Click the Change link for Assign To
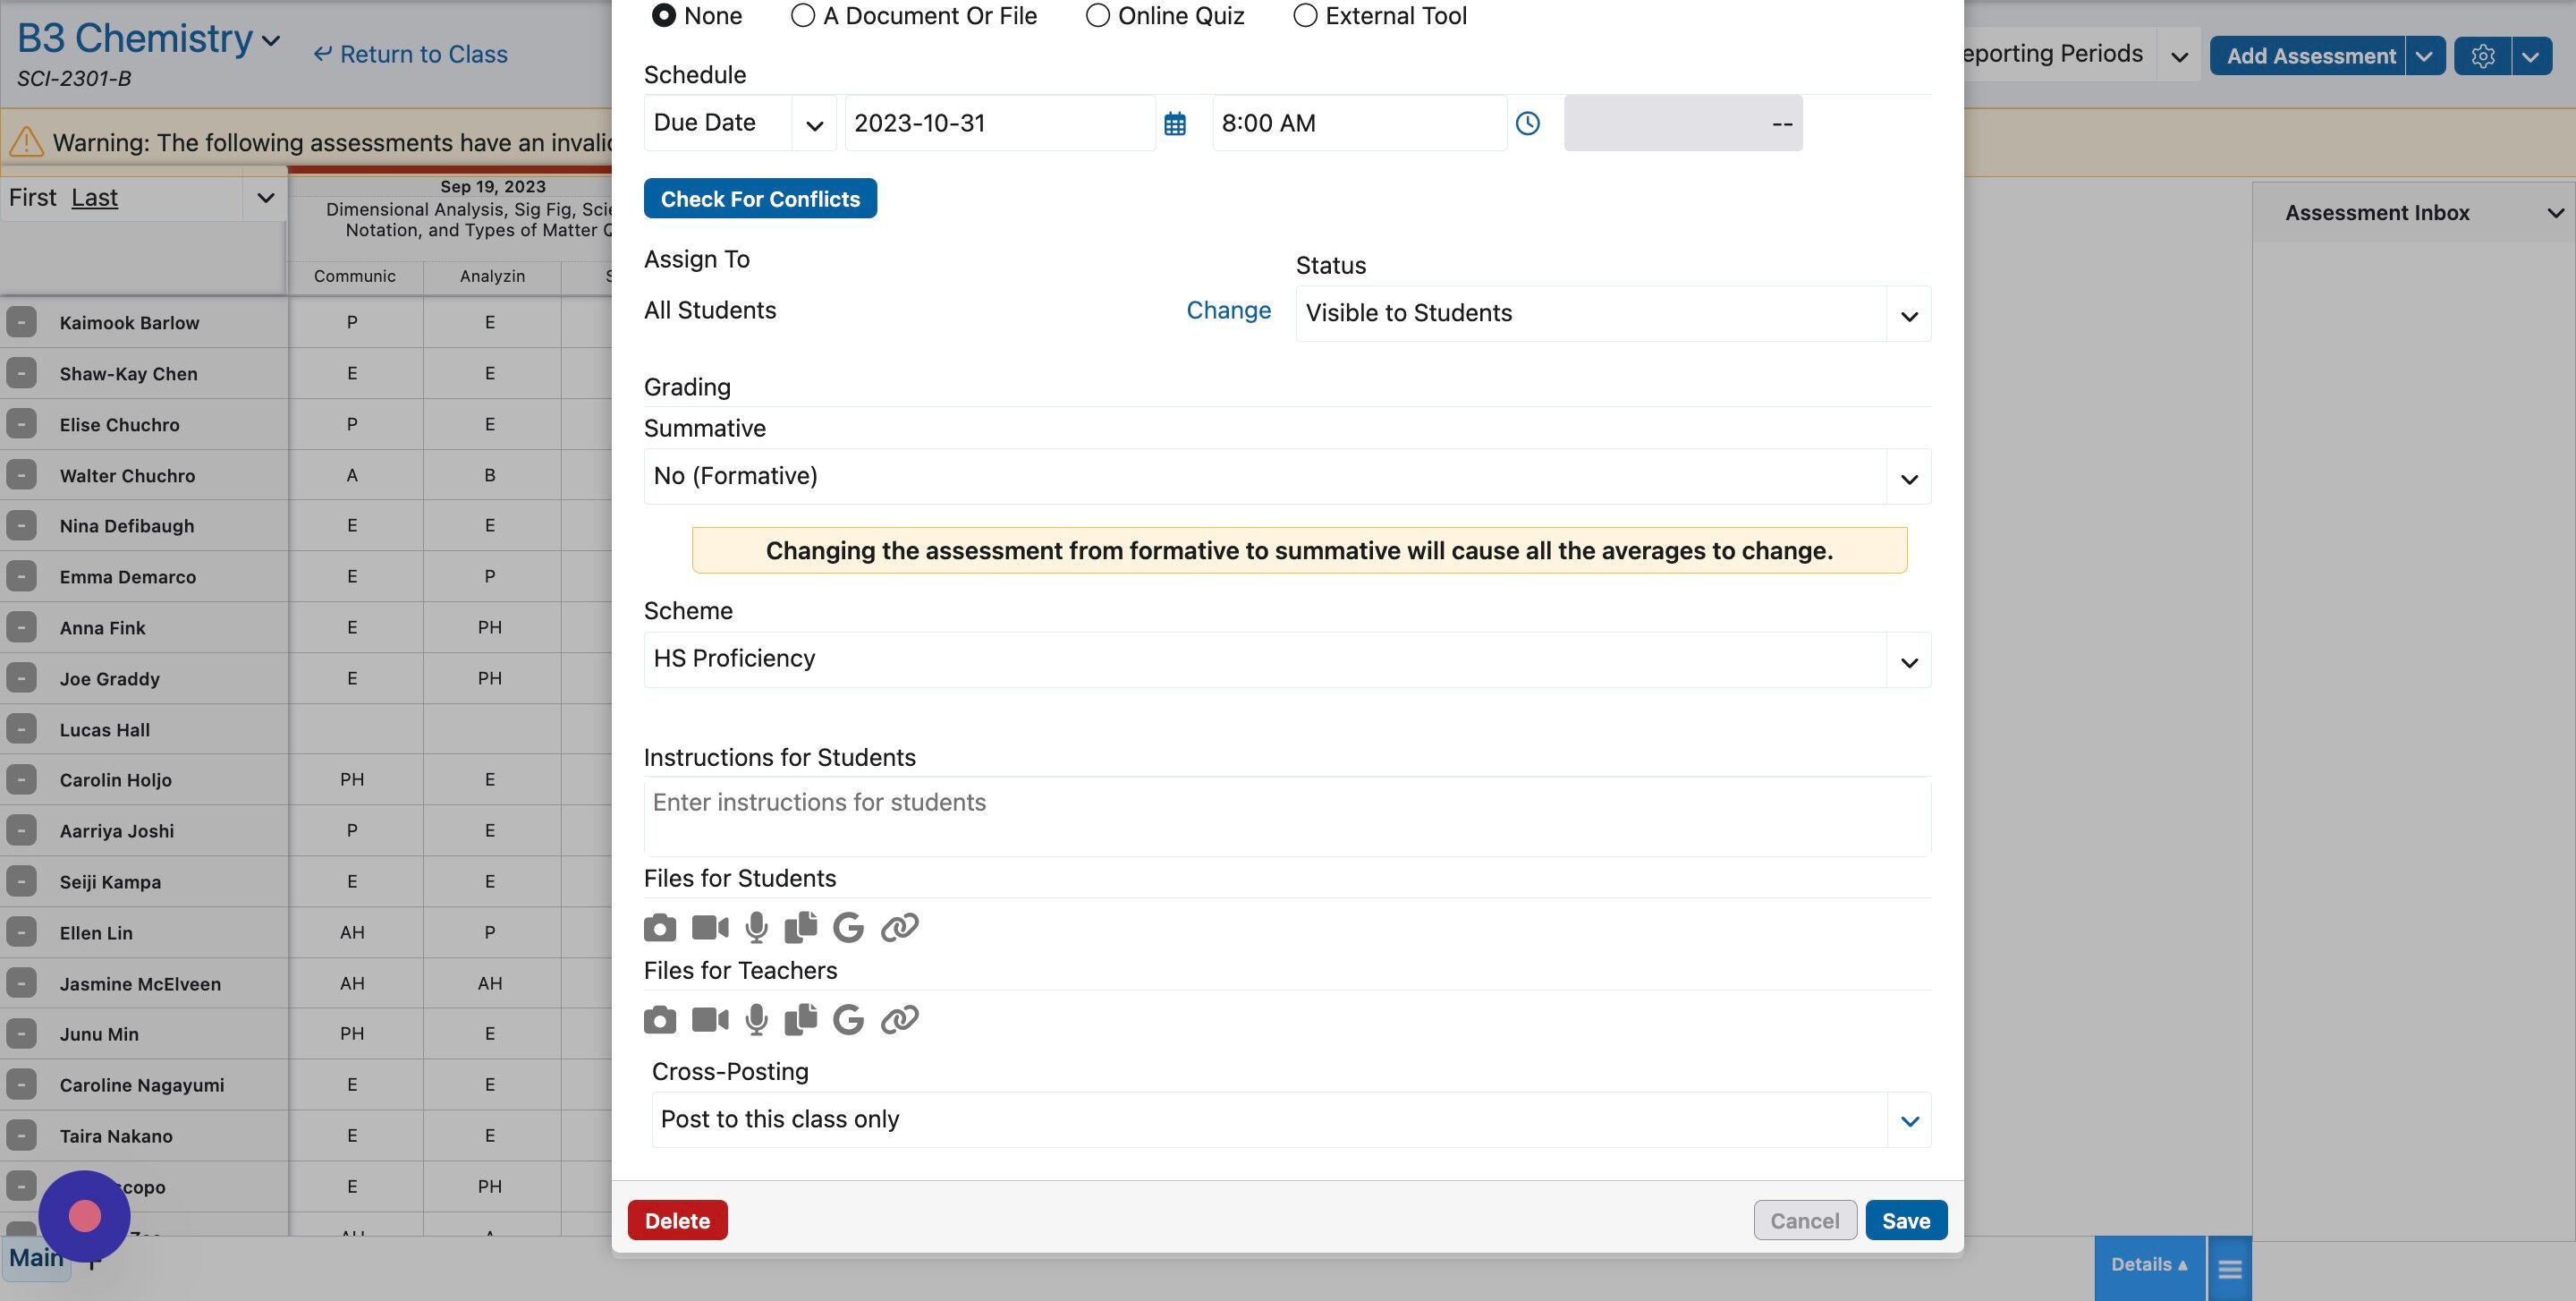 point(1228,310)
